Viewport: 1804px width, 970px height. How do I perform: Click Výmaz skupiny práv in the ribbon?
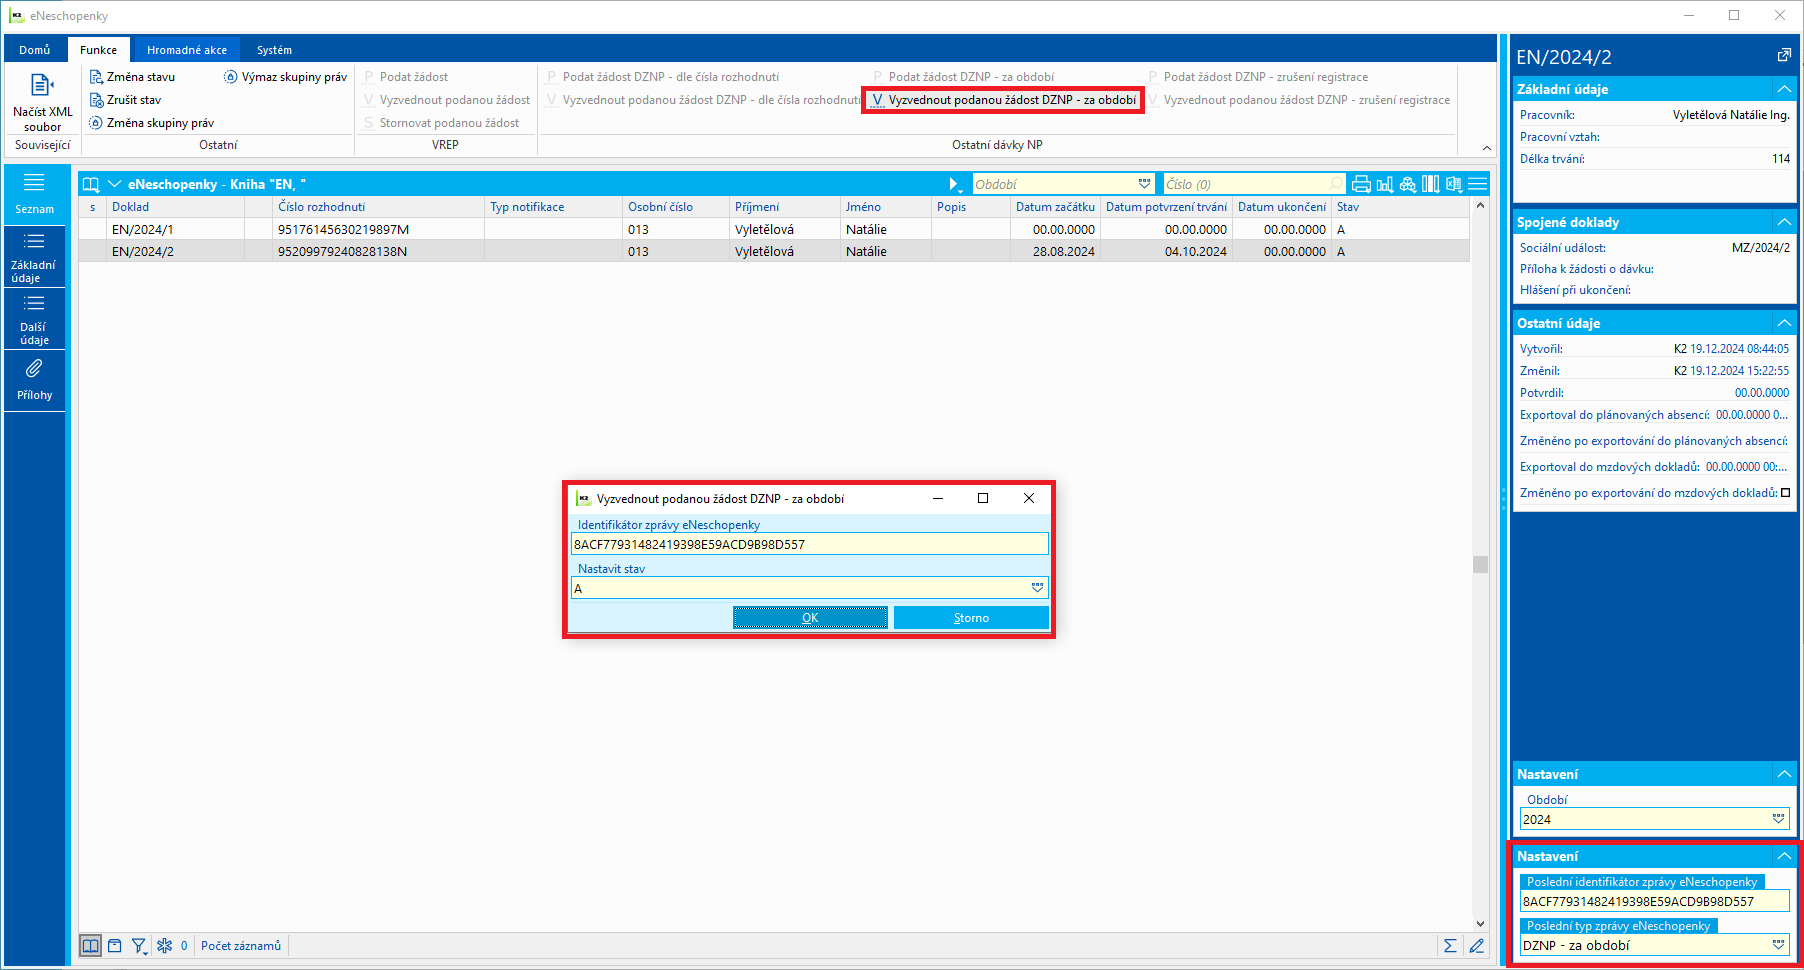(285, 77)
